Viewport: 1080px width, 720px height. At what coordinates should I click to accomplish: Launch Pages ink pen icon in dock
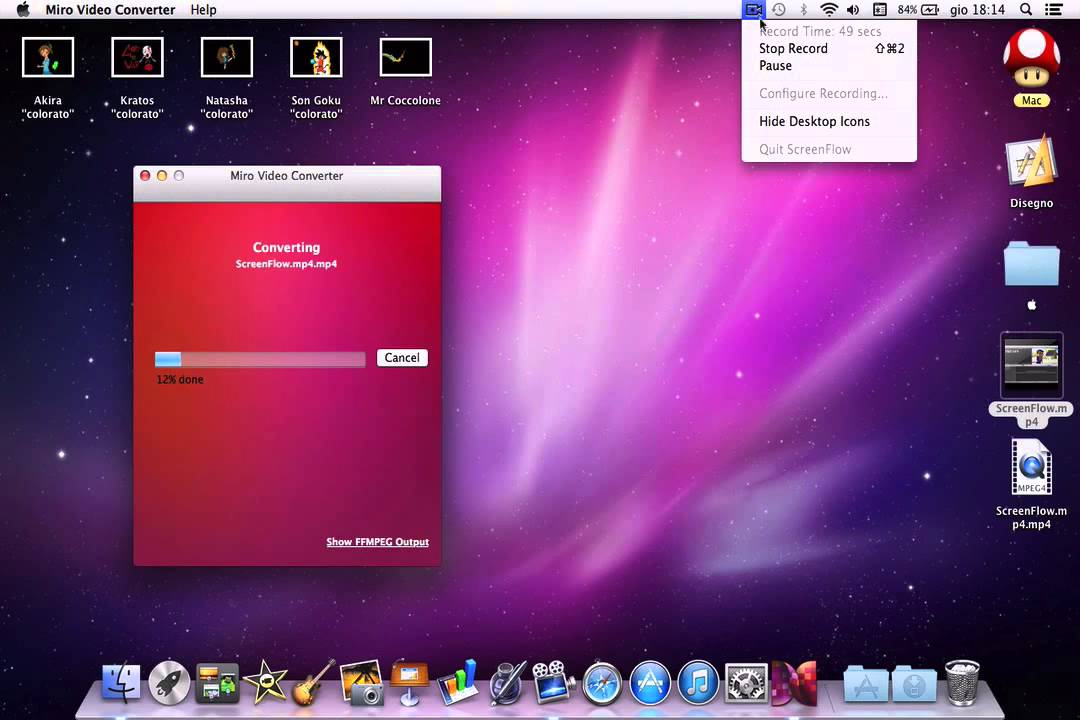click(x=507, y=683)
